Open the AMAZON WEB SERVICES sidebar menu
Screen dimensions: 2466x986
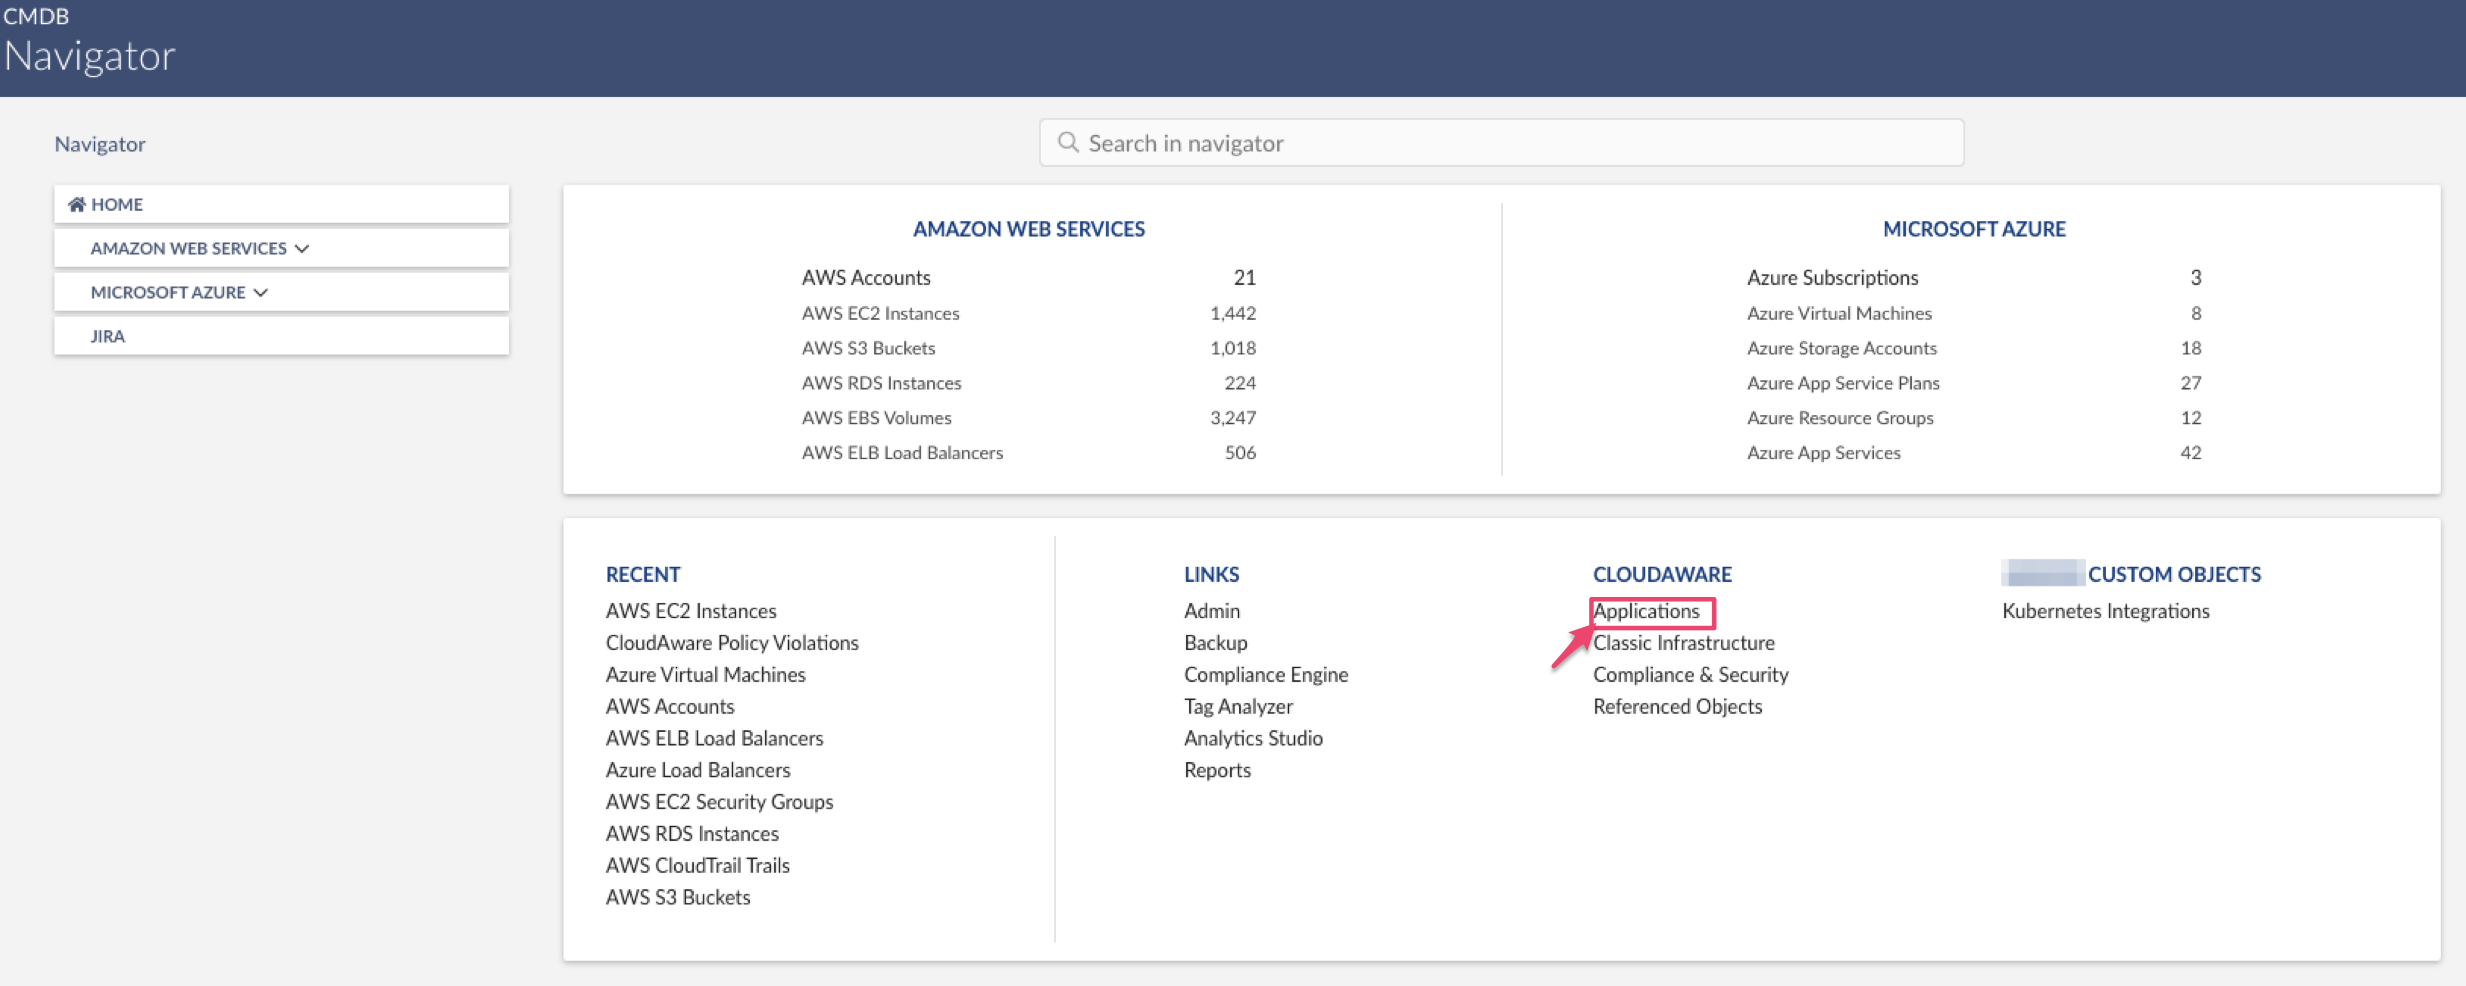(x=281, y=248)
